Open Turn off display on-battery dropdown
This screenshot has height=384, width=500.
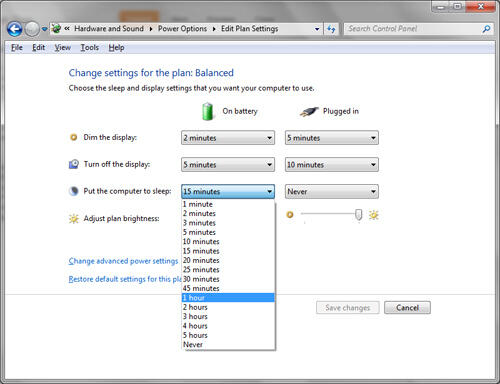pyautogui.click(x=228, y=165)
